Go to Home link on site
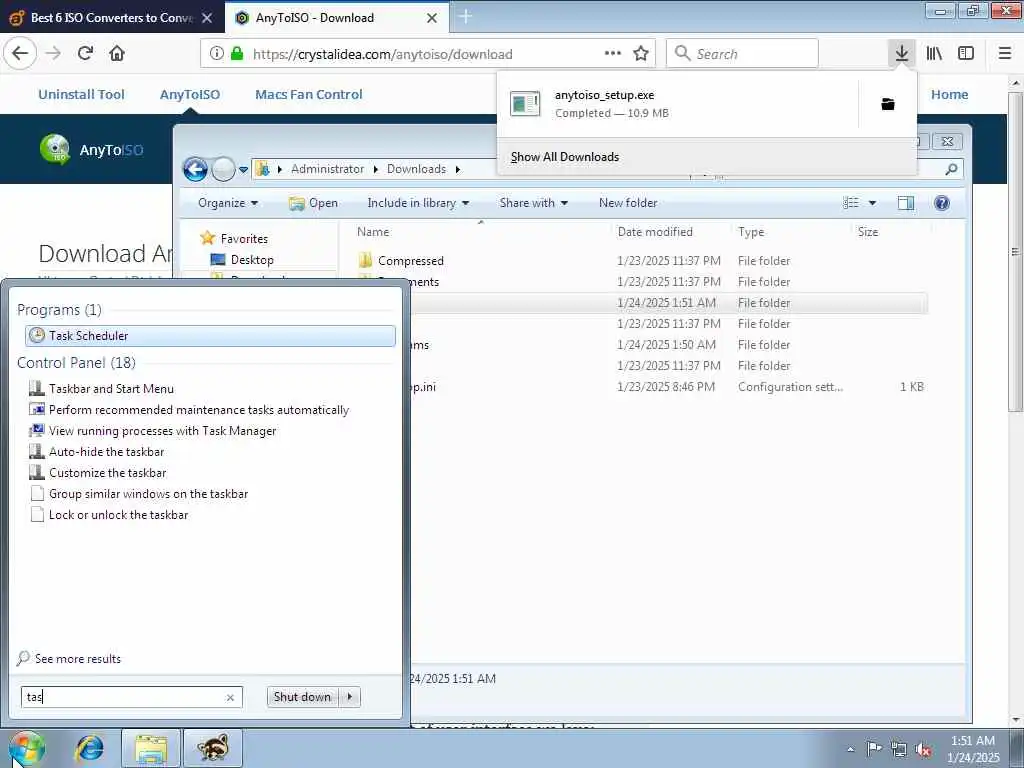This screenshot has width=1024, height=768. click(x=949, y=94)
